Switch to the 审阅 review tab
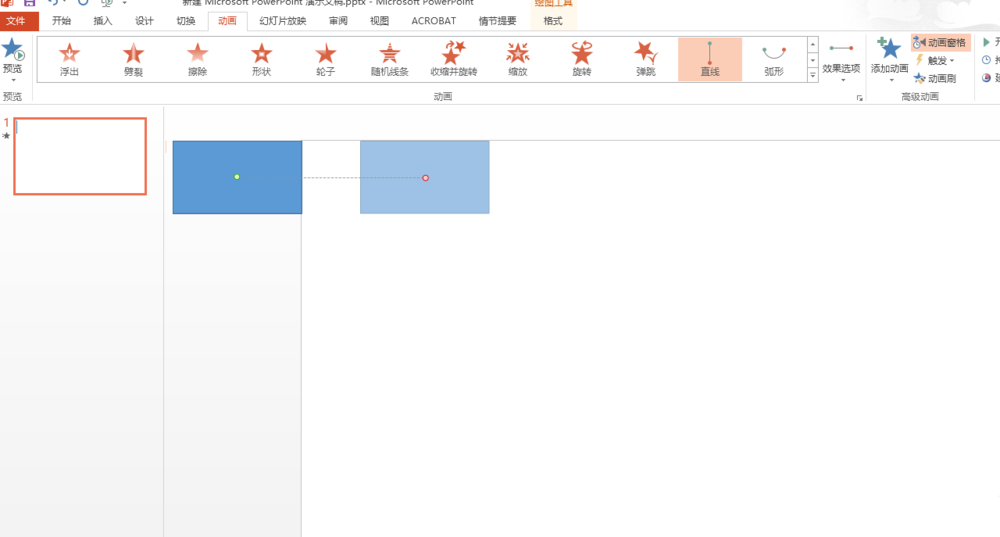This screenshot has width=1000, height=537. (x=338, y=21)
